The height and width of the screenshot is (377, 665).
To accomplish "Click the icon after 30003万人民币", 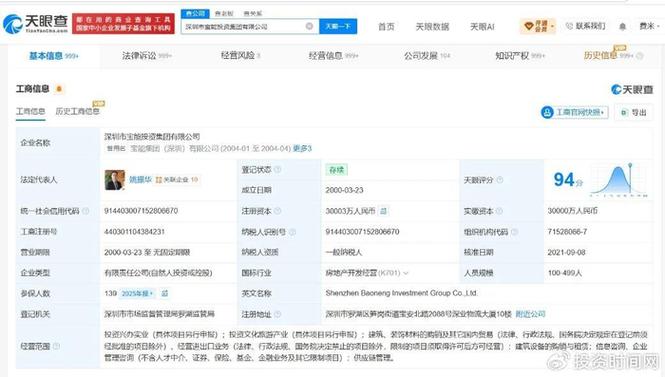I will [x=383, y=211].
